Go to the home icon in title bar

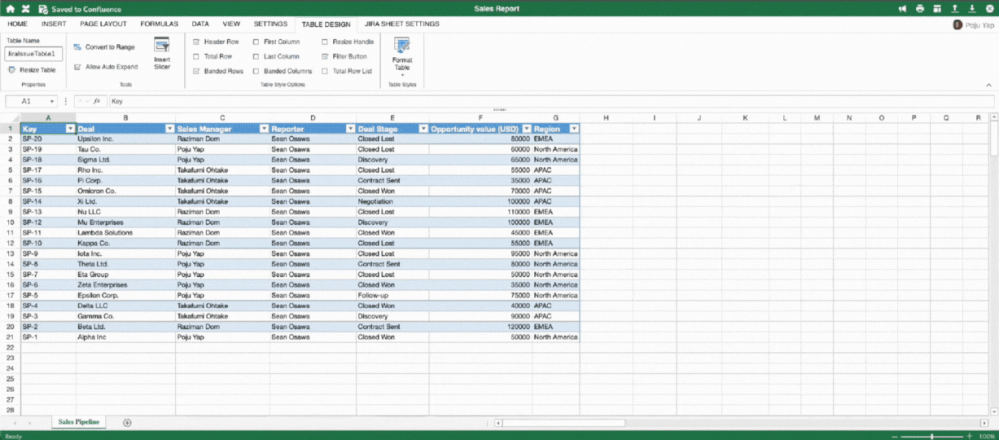click(10, 9)
